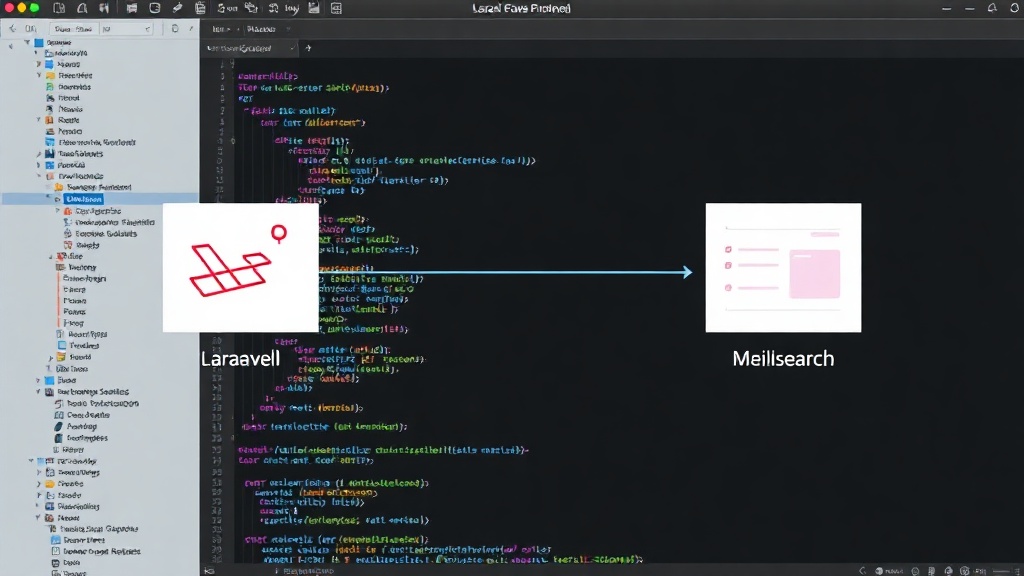Image resolution: width=1024 pixels, height=576 pixels.
Task: Click the second breadcrumb above the editor tabs
Action: click(261, 29)
